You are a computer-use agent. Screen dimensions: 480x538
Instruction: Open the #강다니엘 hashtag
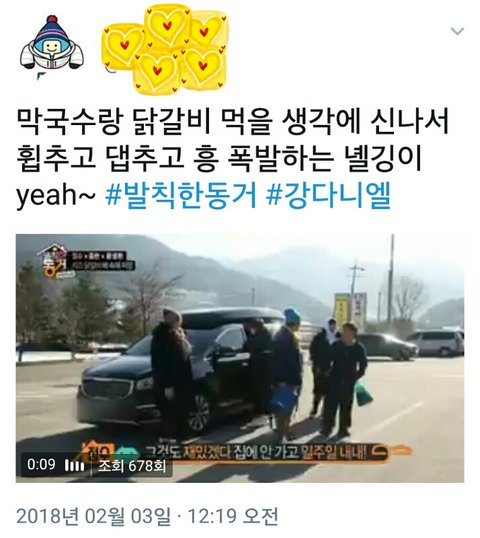click(328, 197)
